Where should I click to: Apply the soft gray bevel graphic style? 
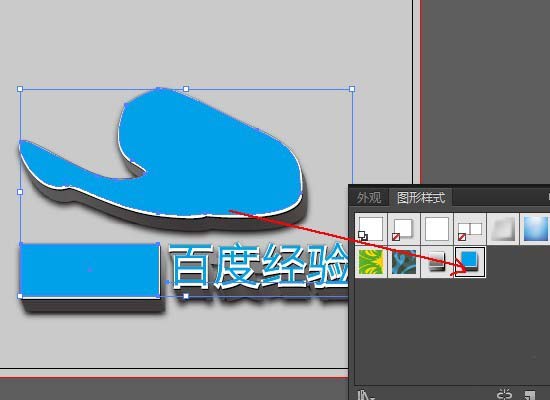(503, 229)
